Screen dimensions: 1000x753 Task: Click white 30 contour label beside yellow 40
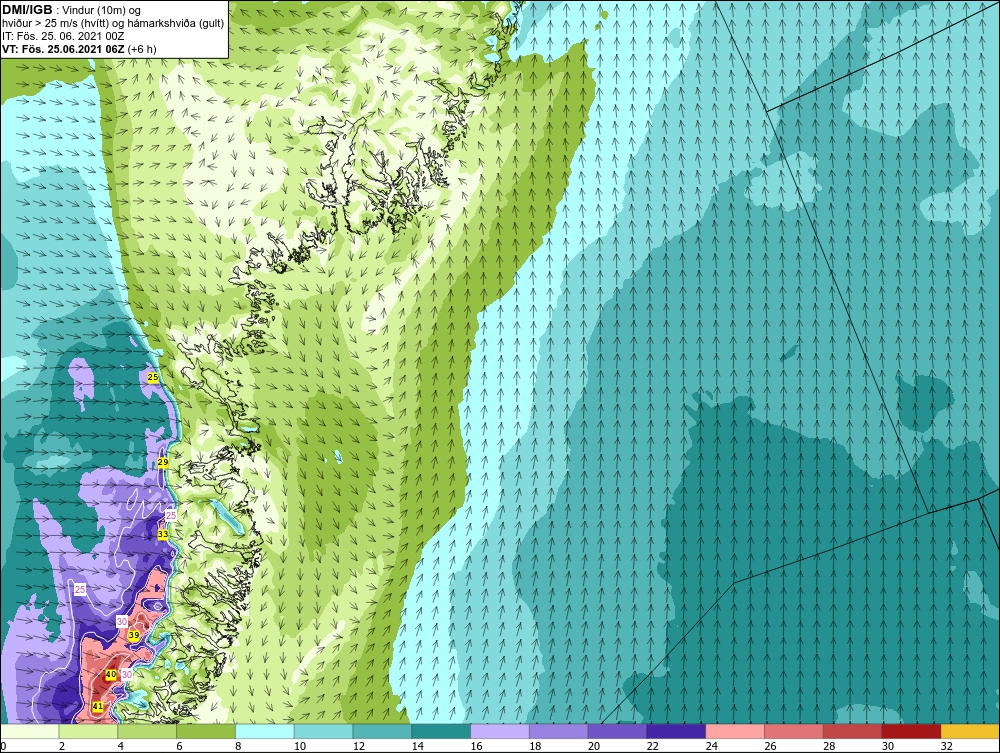point(126,675)
